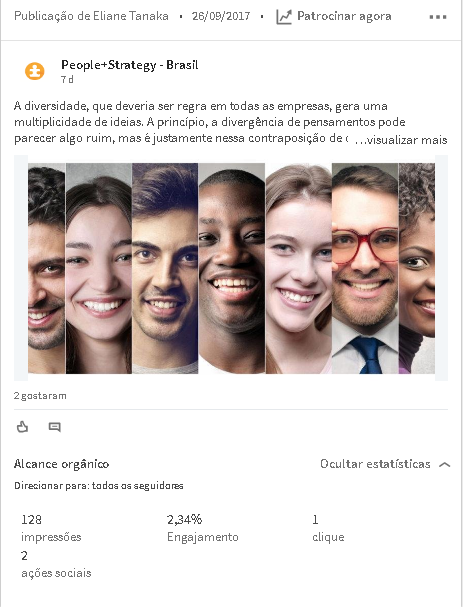Click the like thumbs-up icon

22,427
